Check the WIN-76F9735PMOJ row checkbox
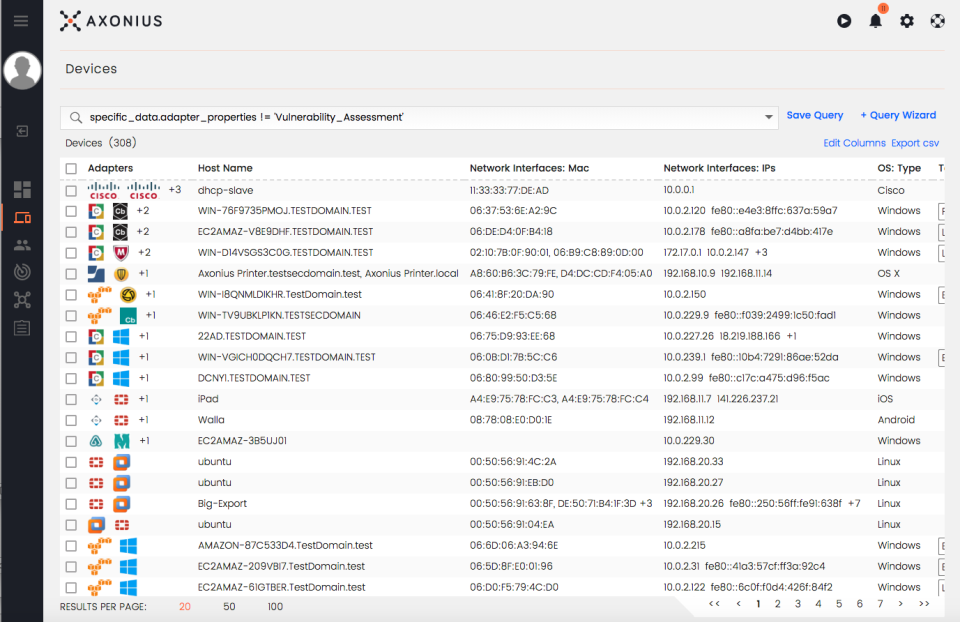The image size is (960, 622). [71, 211]
